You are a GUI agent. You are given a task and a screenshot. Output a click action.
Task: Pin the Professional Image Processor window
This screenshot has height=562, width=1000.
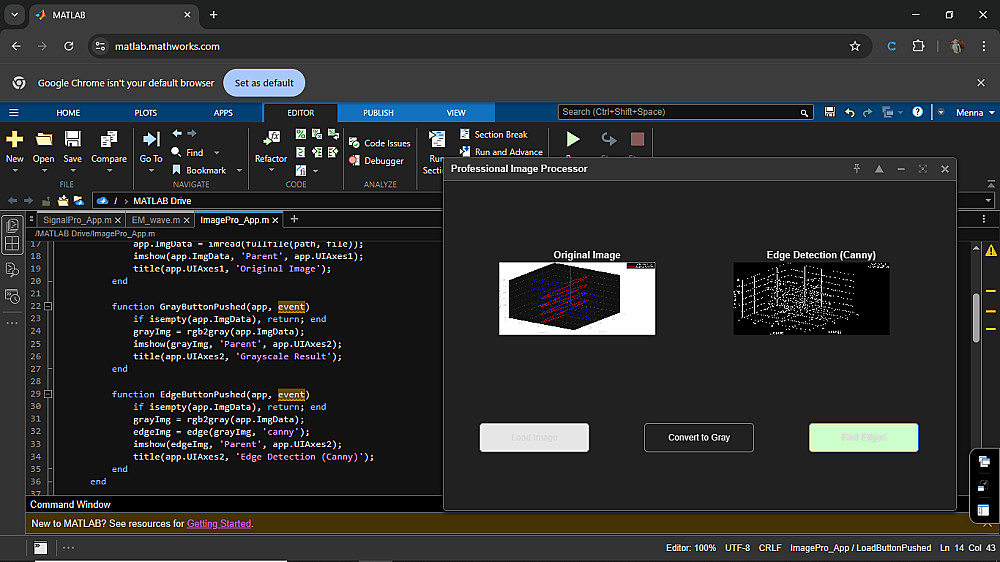point(857,169)
